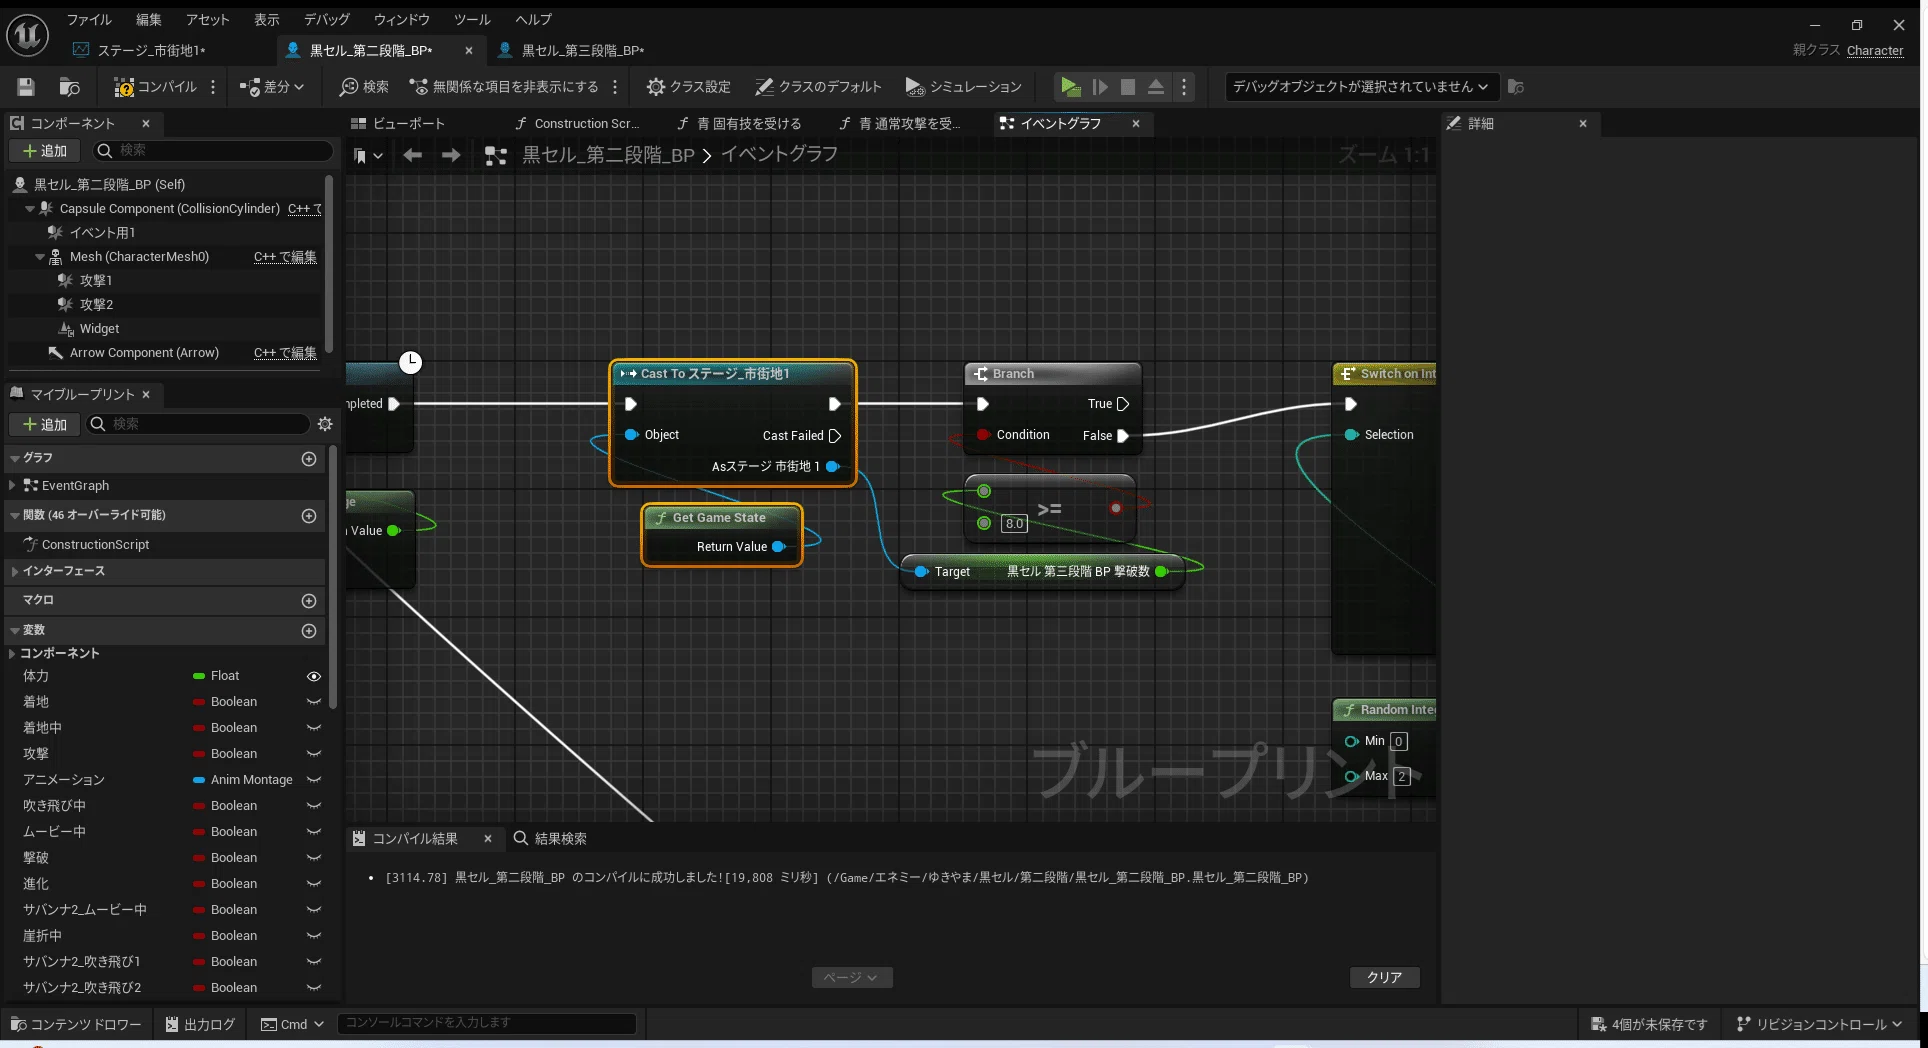Close the イベントグラフ tab
The width and height of the screenshot is (1928, 1048).
(1136, 123)
